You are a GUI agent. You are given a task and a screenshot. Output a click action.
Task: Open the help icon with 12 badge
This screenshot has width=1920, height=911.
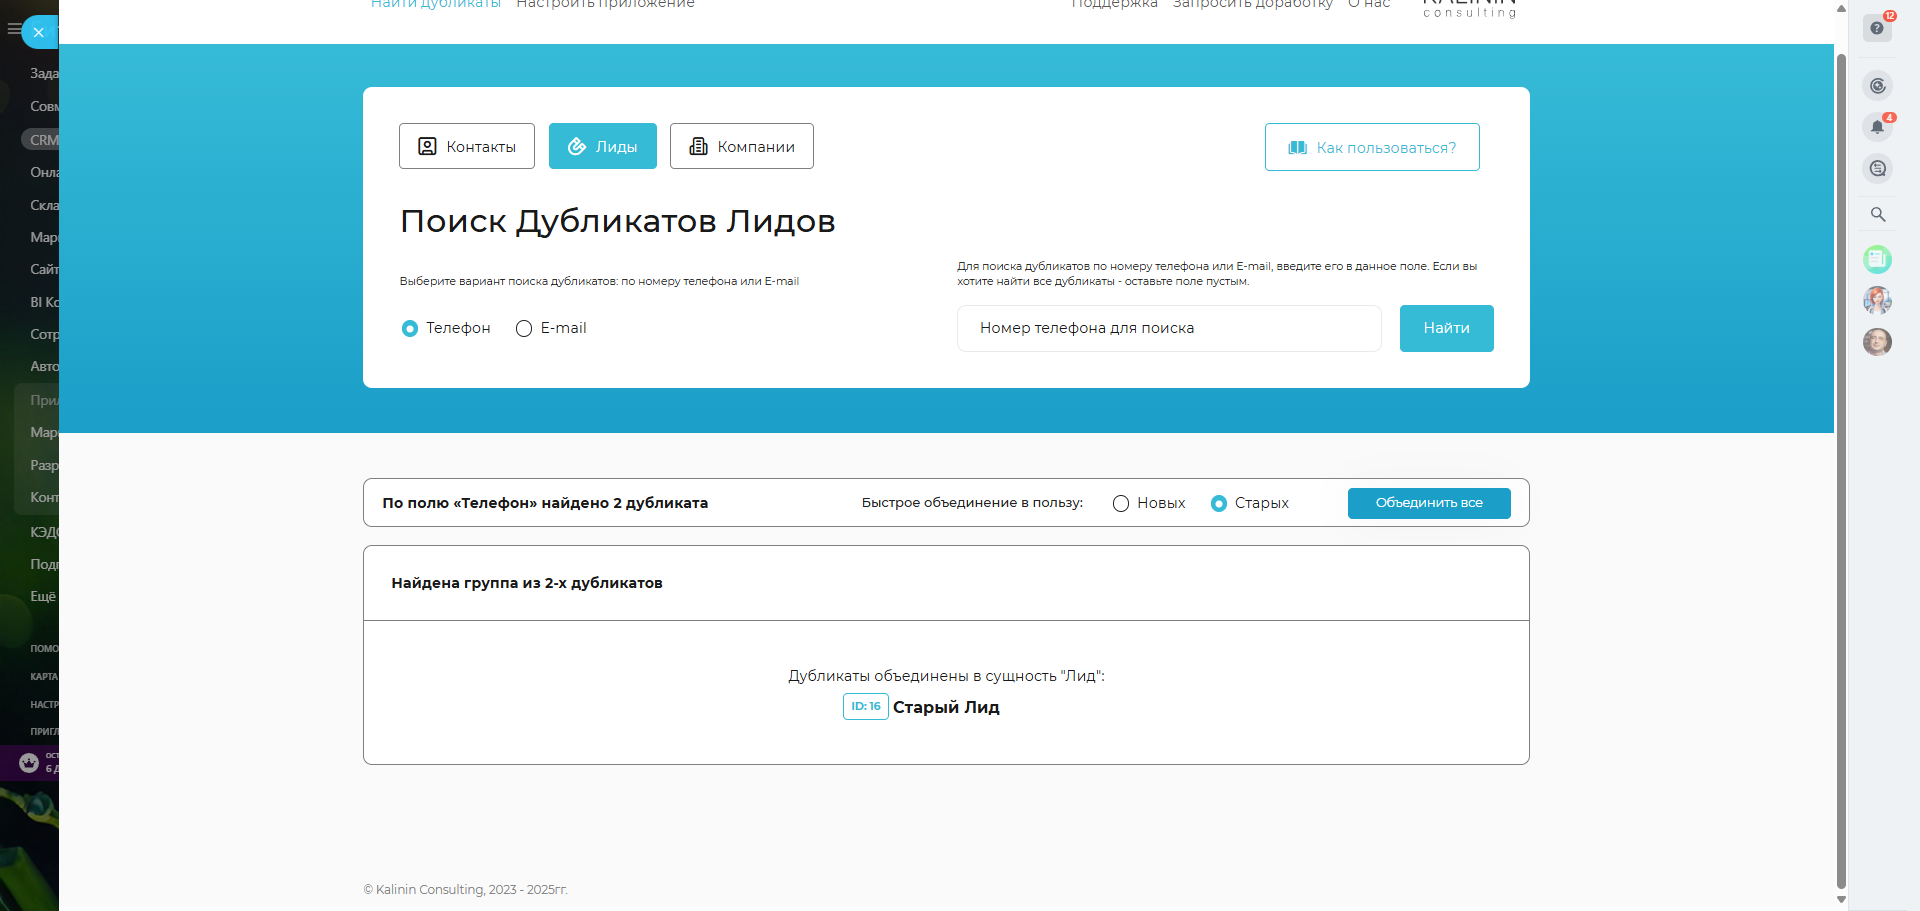[1877, 28]
